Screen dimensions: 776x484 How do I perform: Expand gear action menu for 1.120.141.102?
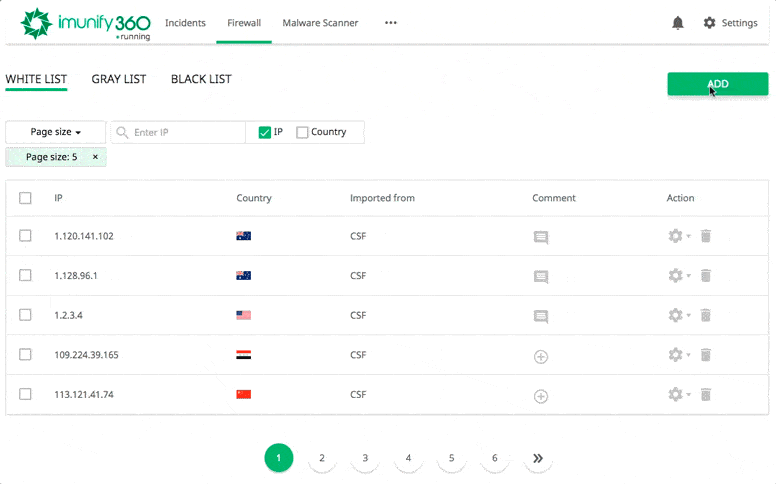(678, 236)
